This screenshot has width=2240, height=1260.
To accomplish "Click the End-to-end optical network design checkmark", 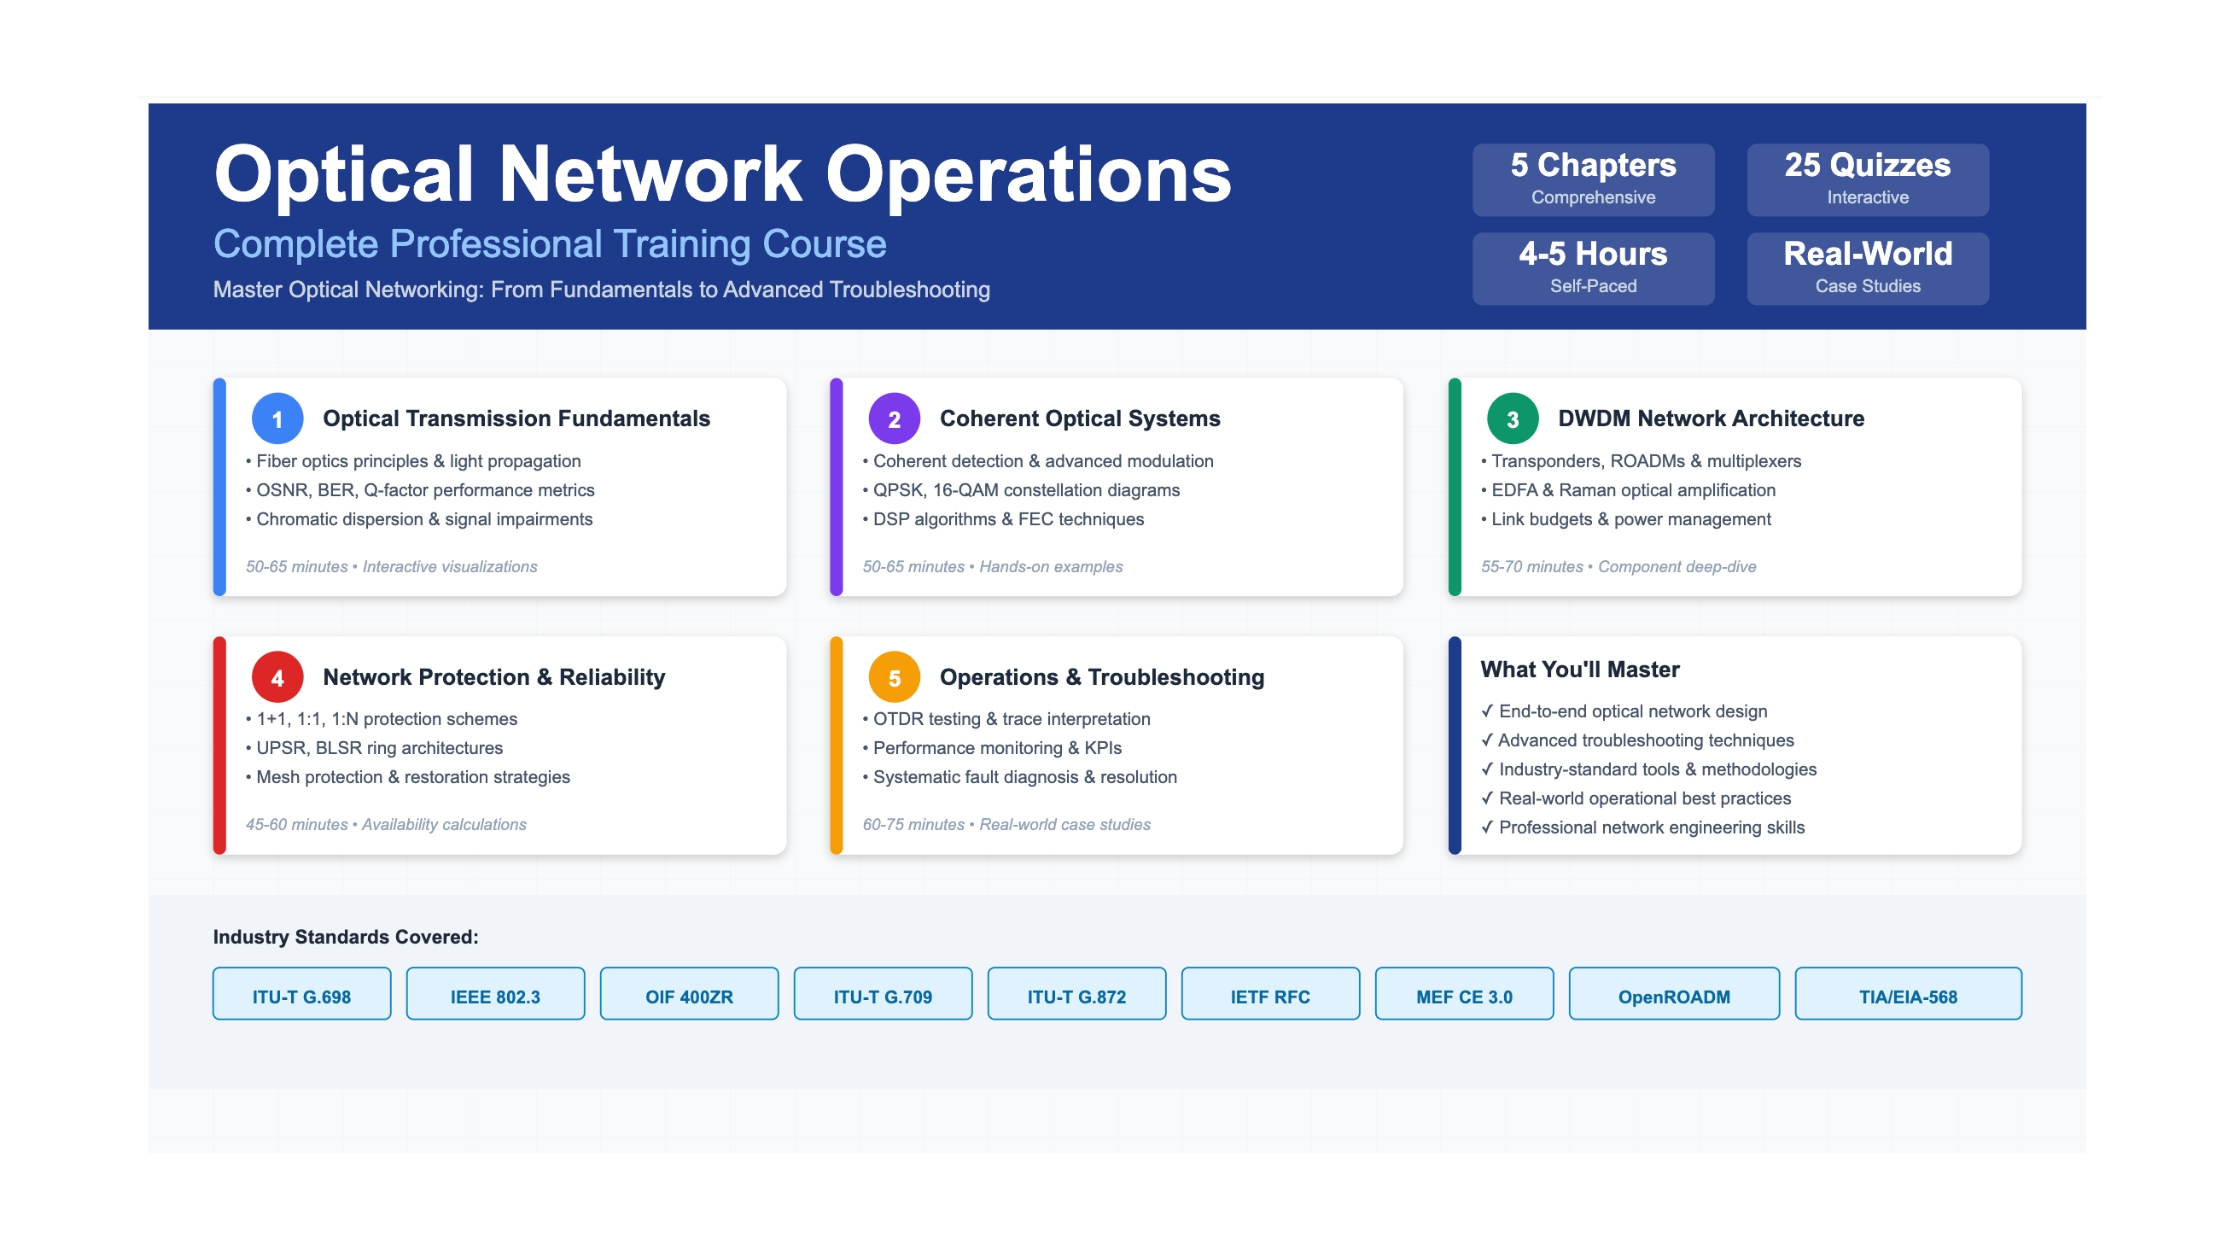I will pyautogui.click(x=1488, y=711).
